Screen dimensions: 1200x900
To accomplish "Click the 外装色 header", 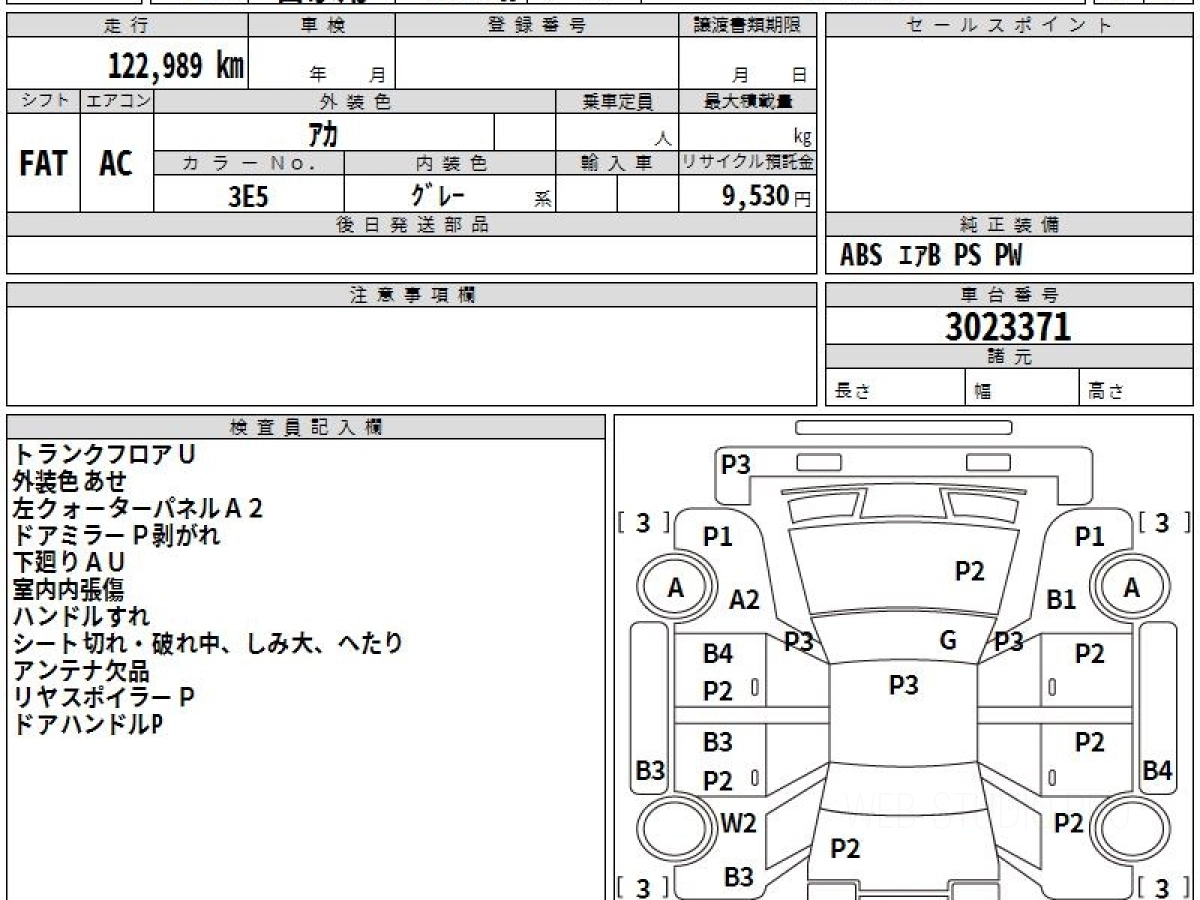I will [355, 101].
